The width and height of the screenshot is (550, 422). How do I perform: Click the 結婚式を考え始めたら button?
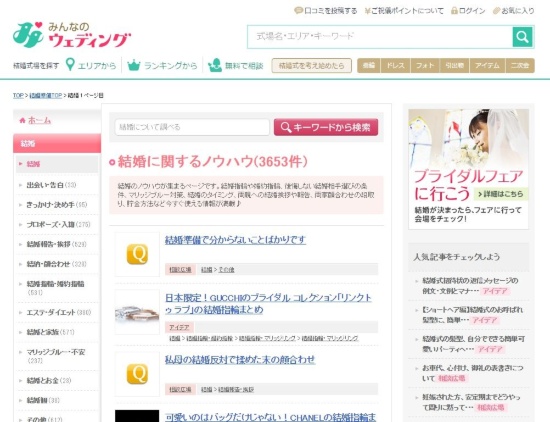pyautogui.click(x=311, y=66)
